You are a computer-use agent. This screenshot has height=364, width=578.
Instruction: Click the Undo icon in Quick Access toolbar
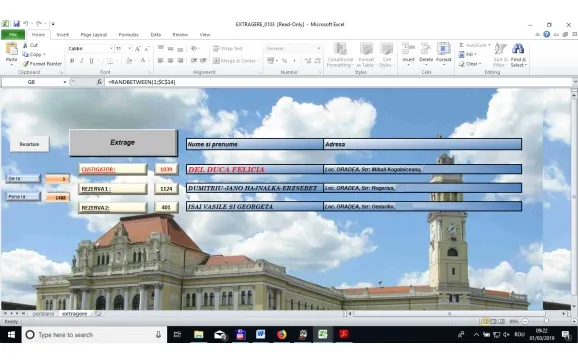26,24
